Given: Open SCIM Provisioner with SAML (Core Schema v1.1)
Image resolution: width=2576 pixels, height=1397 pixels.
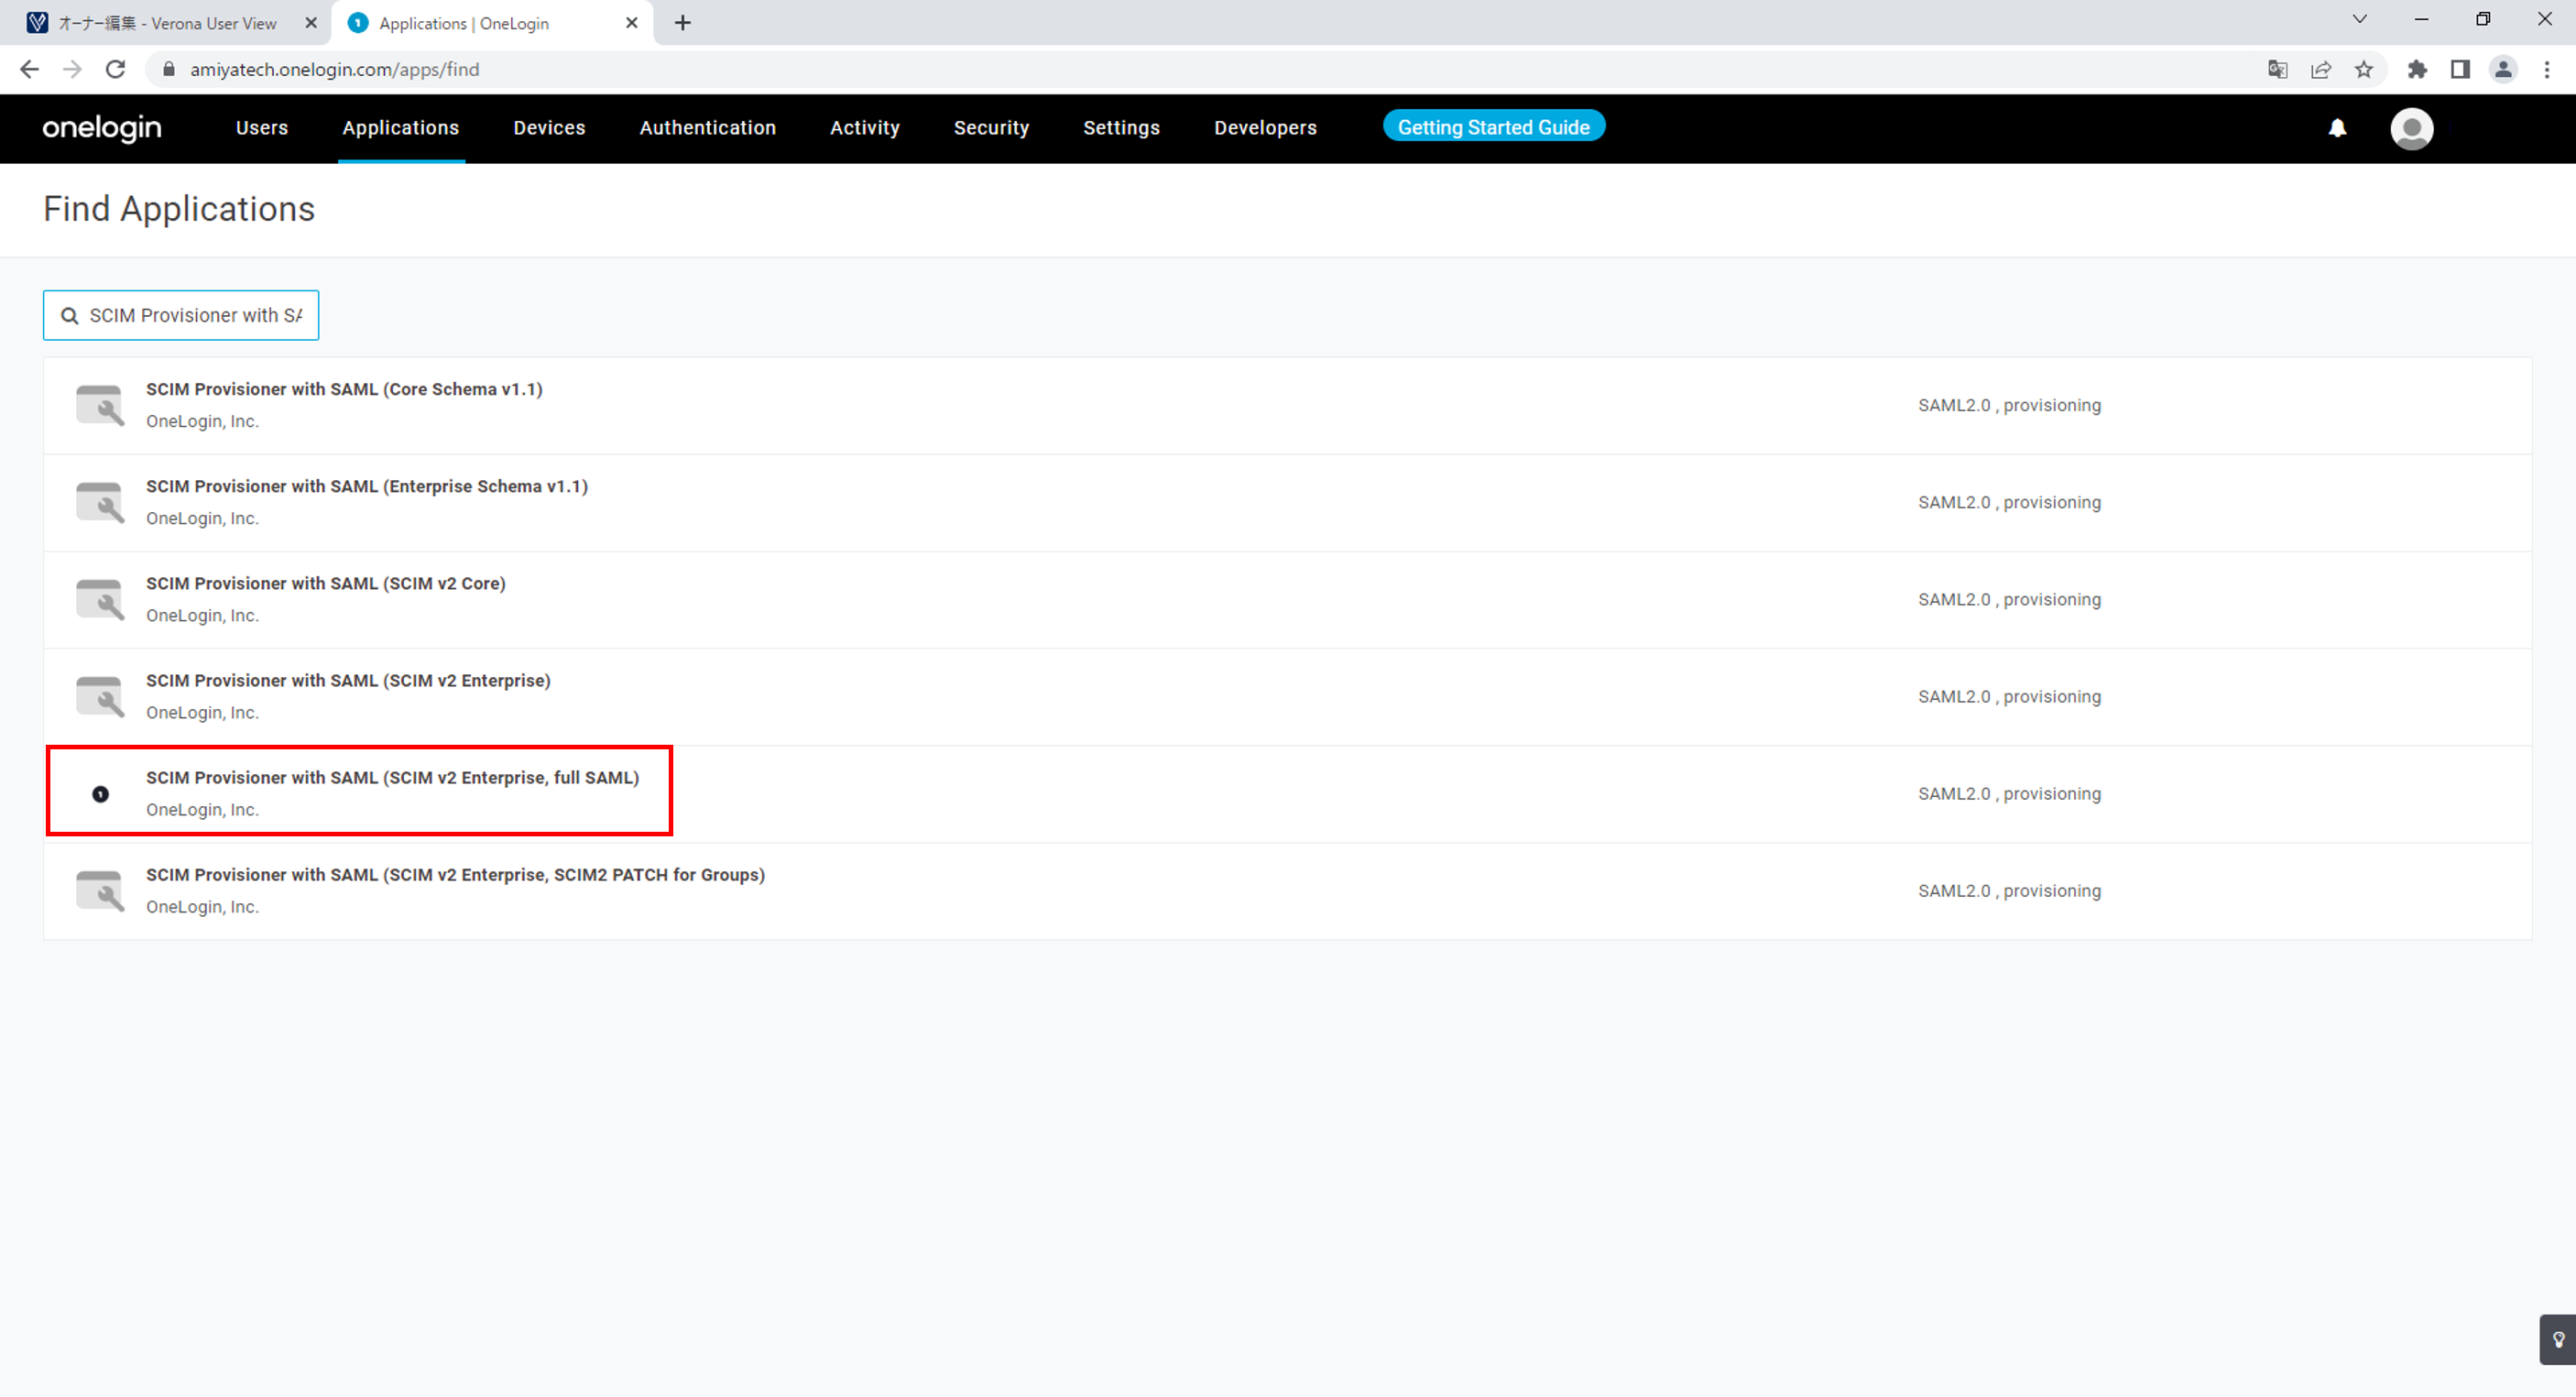Looking at the screenshot, I should 344,390.
